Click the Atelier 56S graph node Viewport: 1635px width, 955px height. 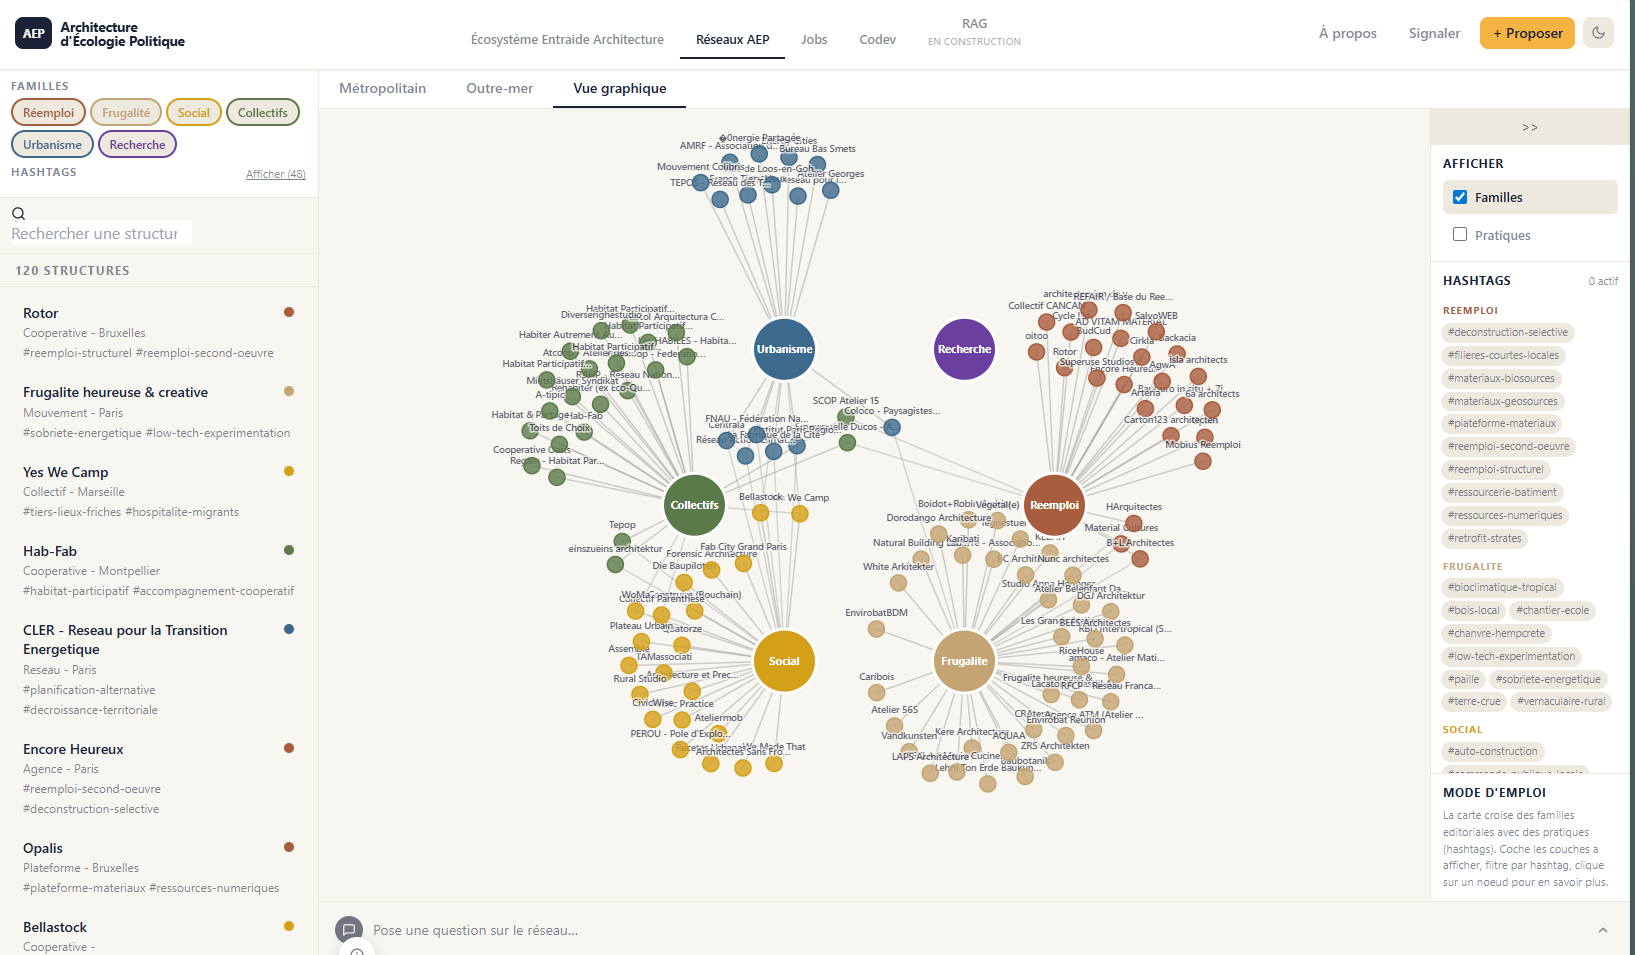coord(894,726)
